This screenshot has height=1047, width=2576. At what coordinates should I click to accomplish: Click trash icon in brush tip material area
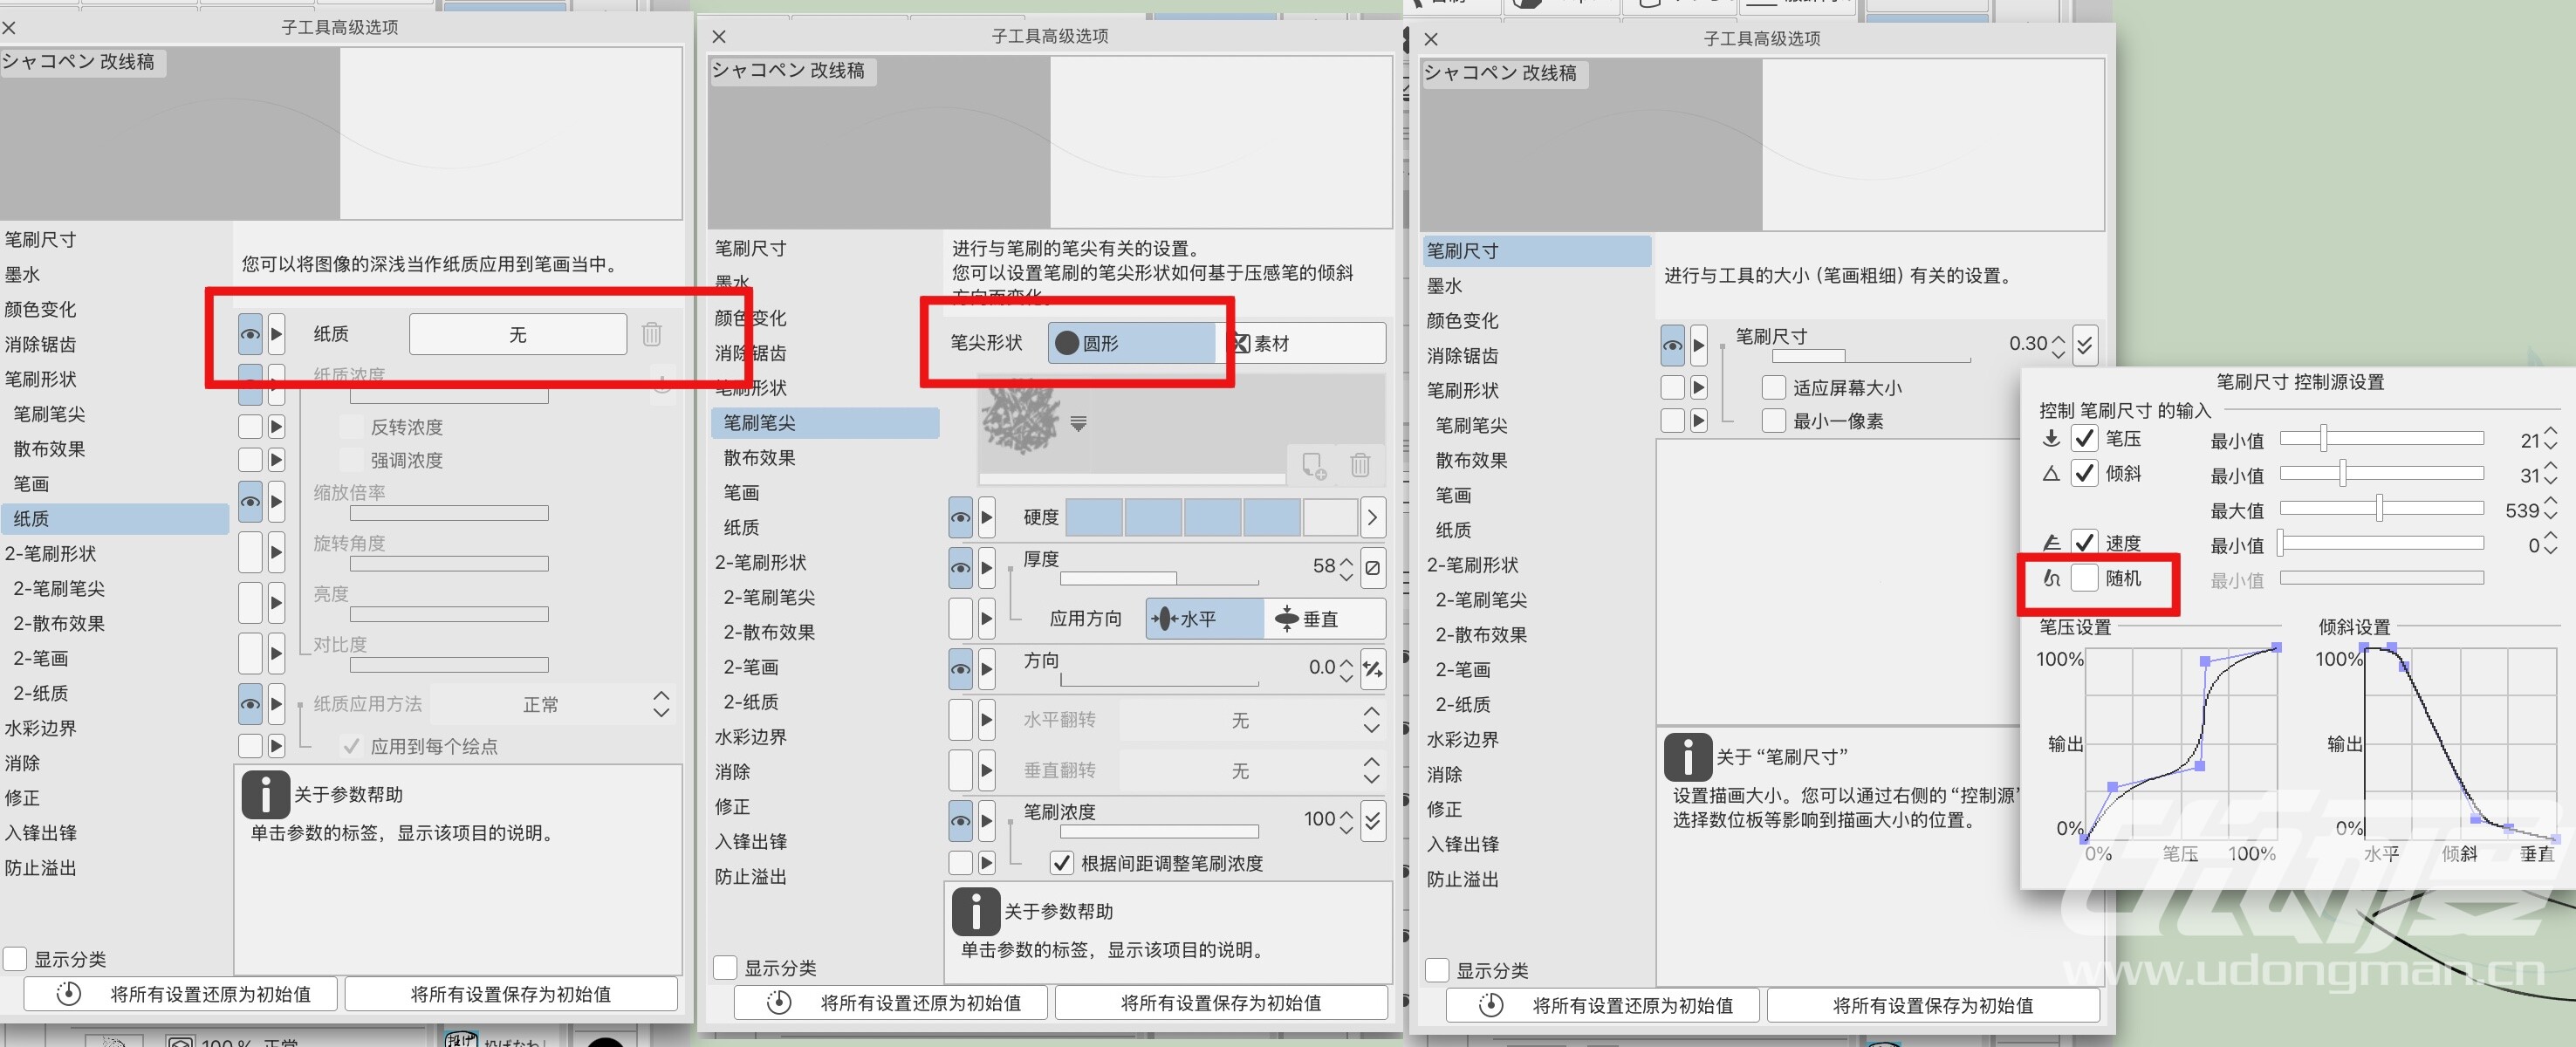[x=1360, y=465]
